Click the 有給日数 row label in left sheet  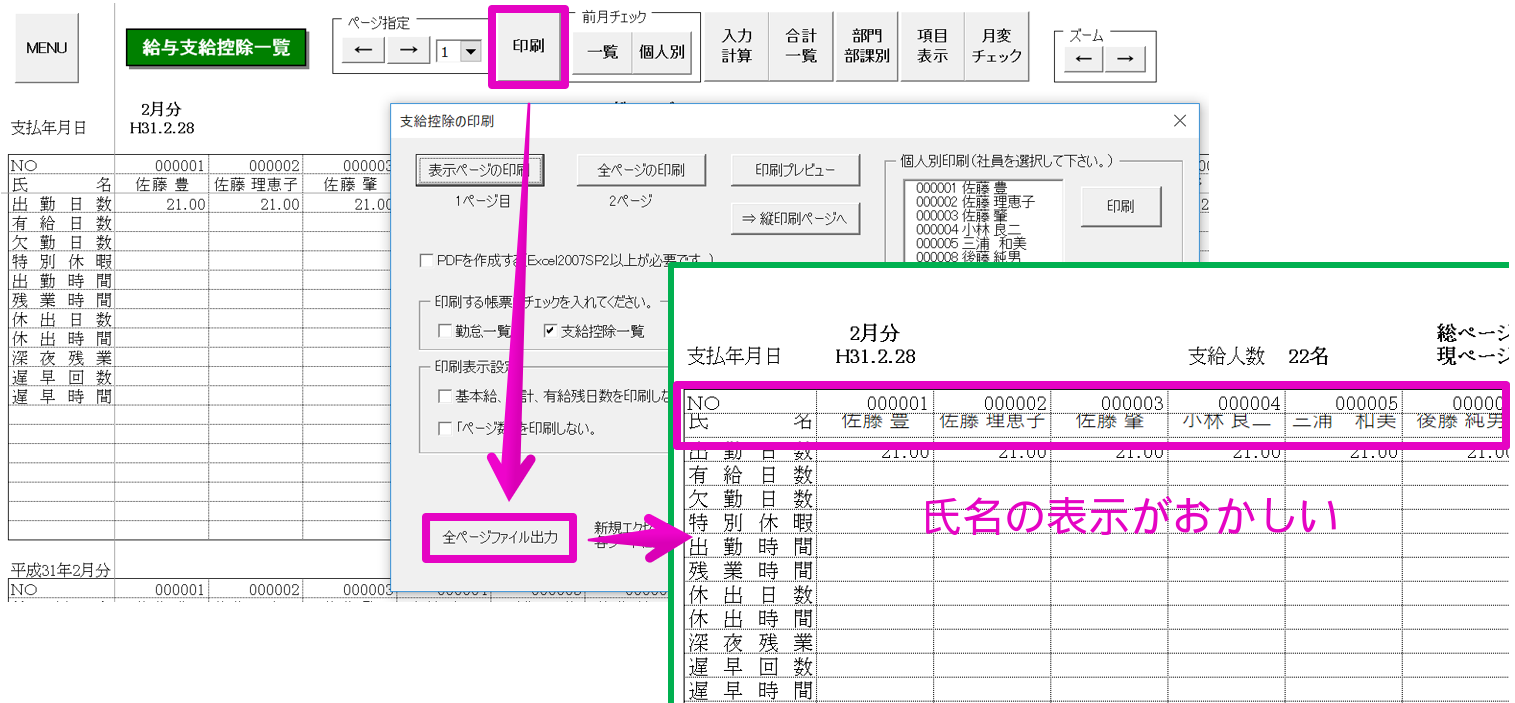(x=61, y=223)
